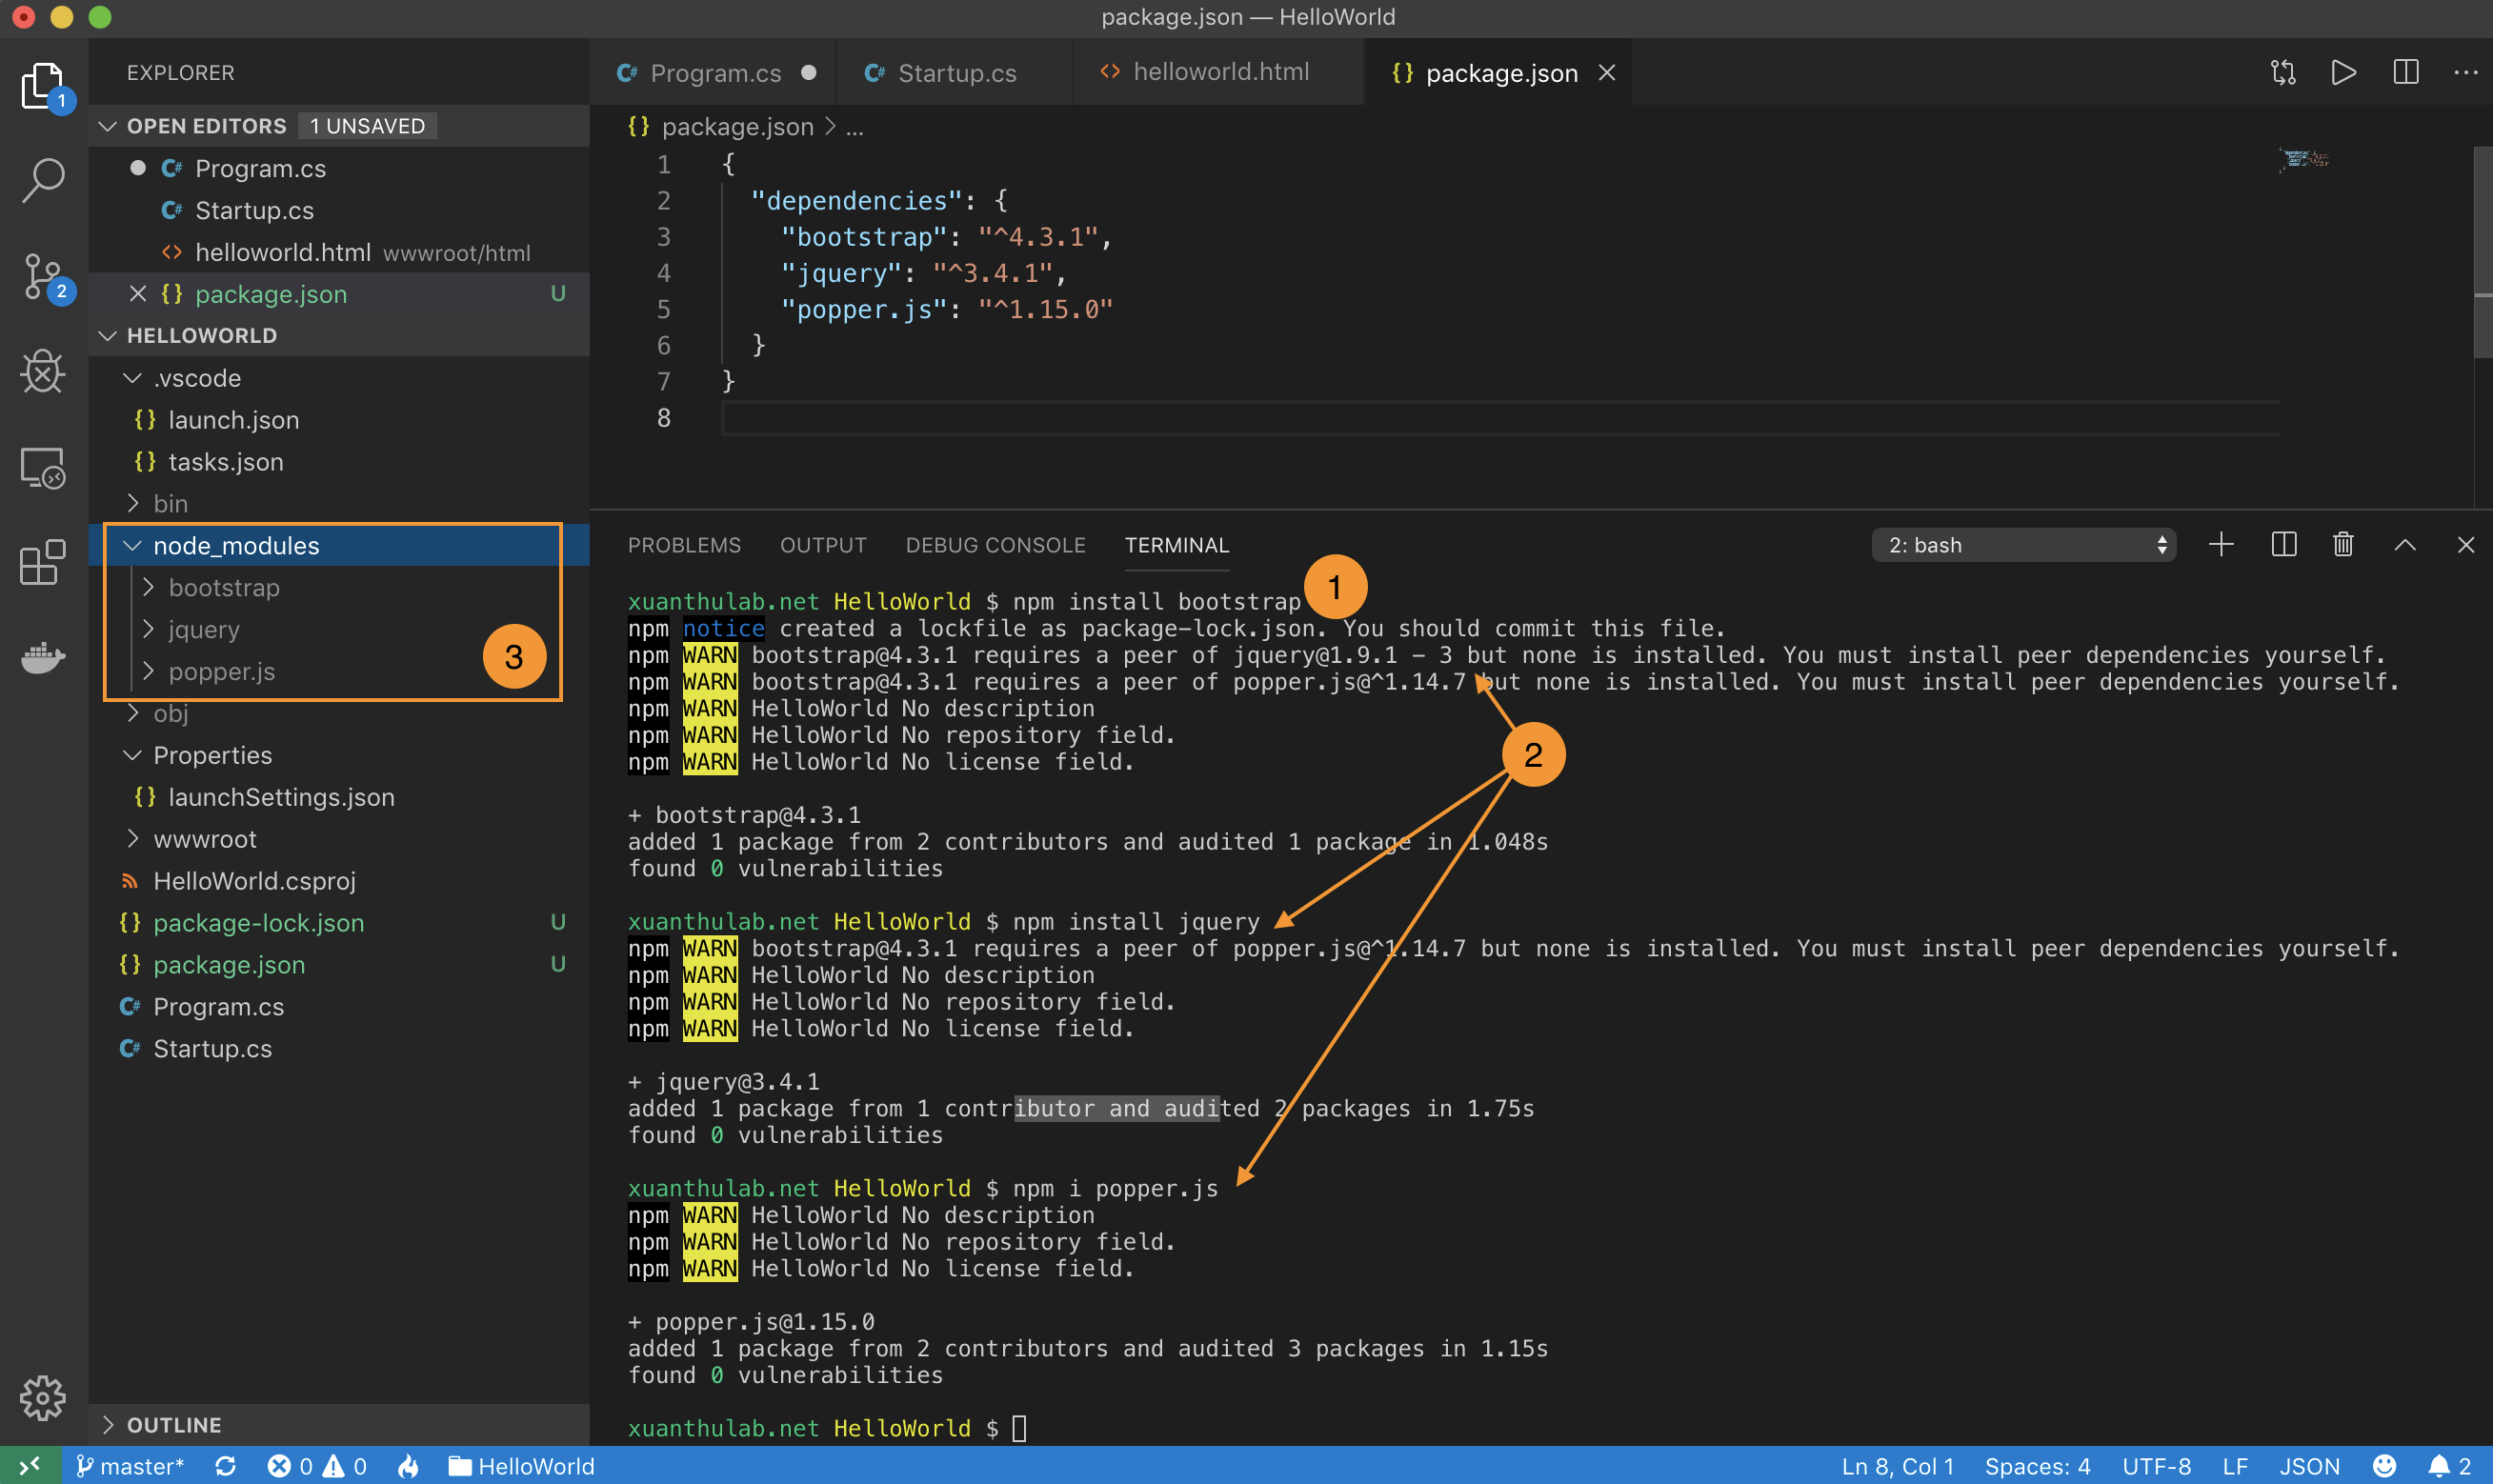Switch to the DEBUG CONSOLE tab

pos(995,545)
